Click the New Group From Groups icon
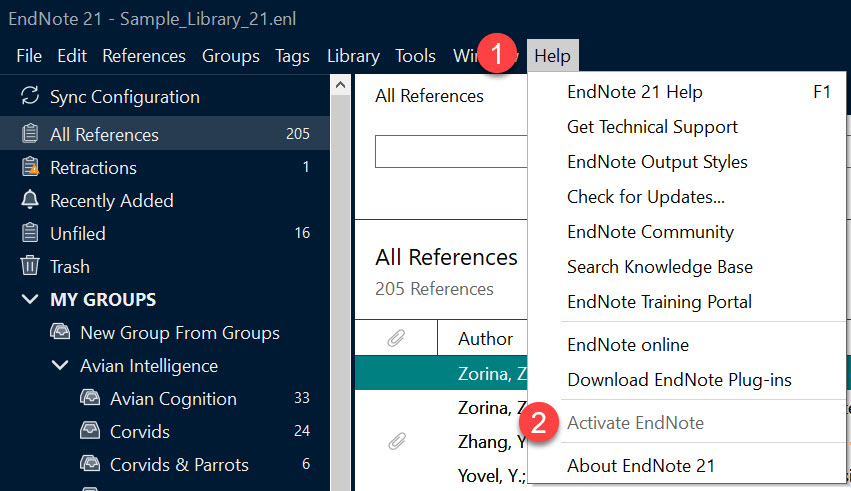851x491 pixels. (60, 331)
